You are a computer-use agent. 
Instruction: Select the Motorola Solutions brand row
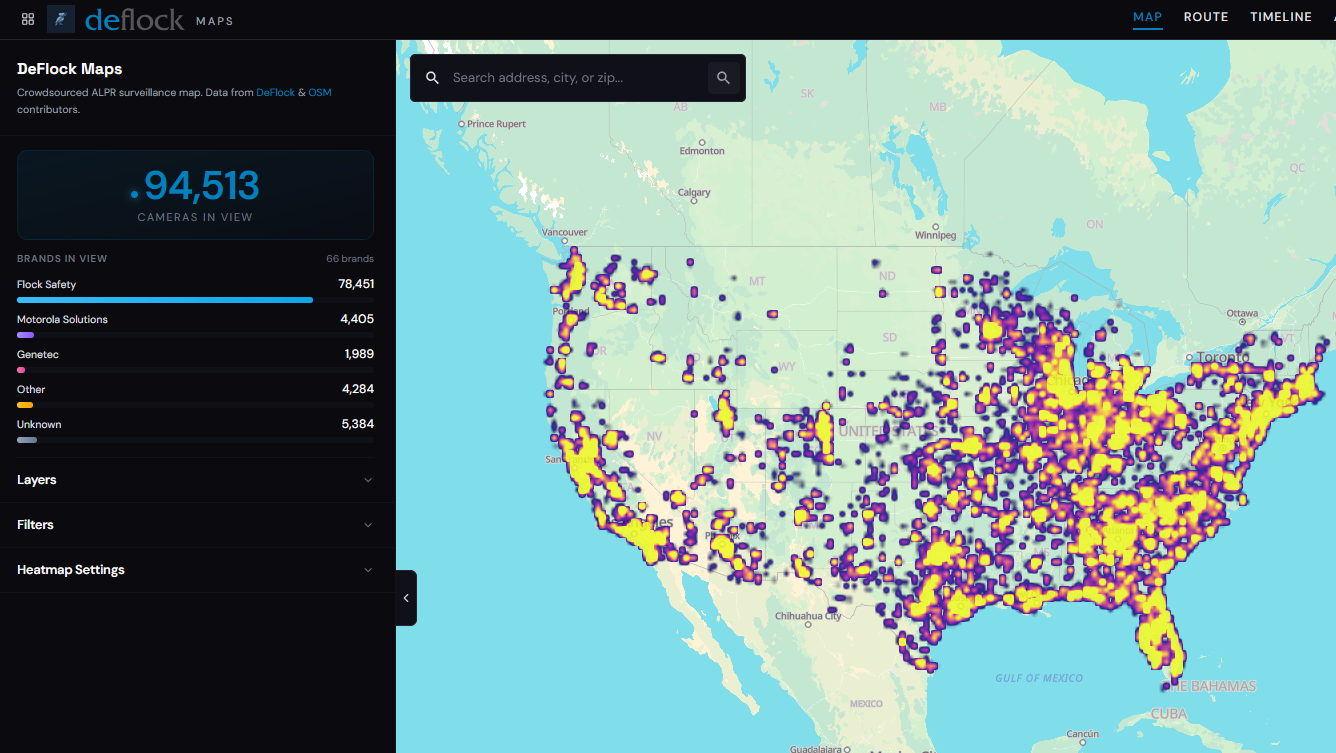pyautogui.click(x=195, y=327)
